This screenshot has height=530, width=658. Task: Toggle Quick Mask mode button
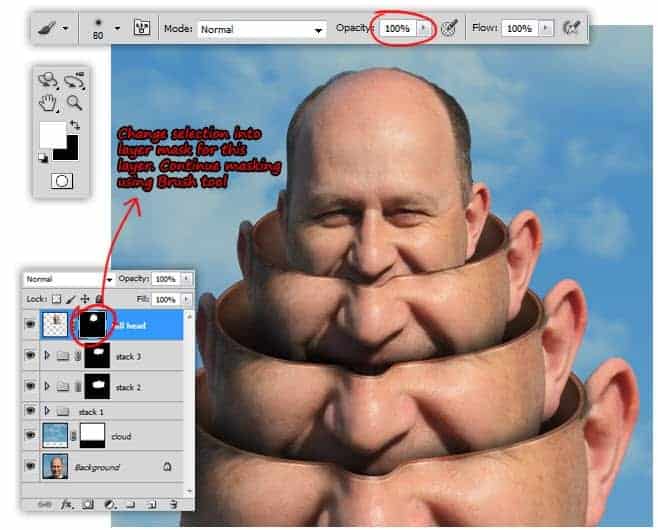click(x=62, y=181)
